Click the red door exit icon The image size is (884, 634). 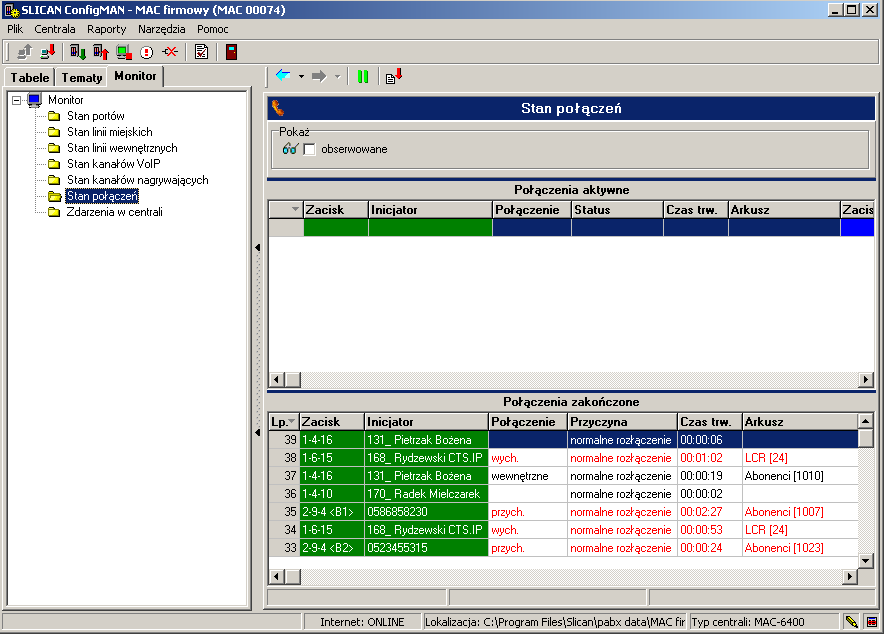(231, 52)
